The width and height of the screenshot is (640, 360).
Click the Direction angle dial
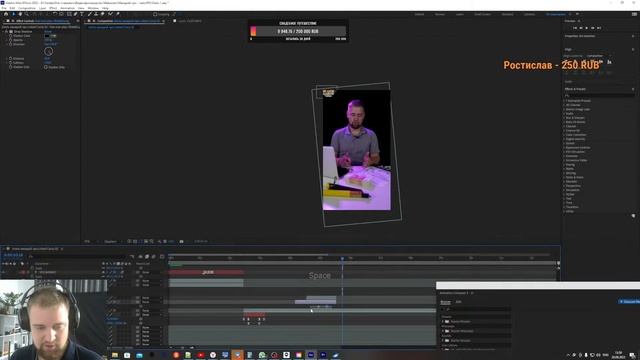coord(49,51)
